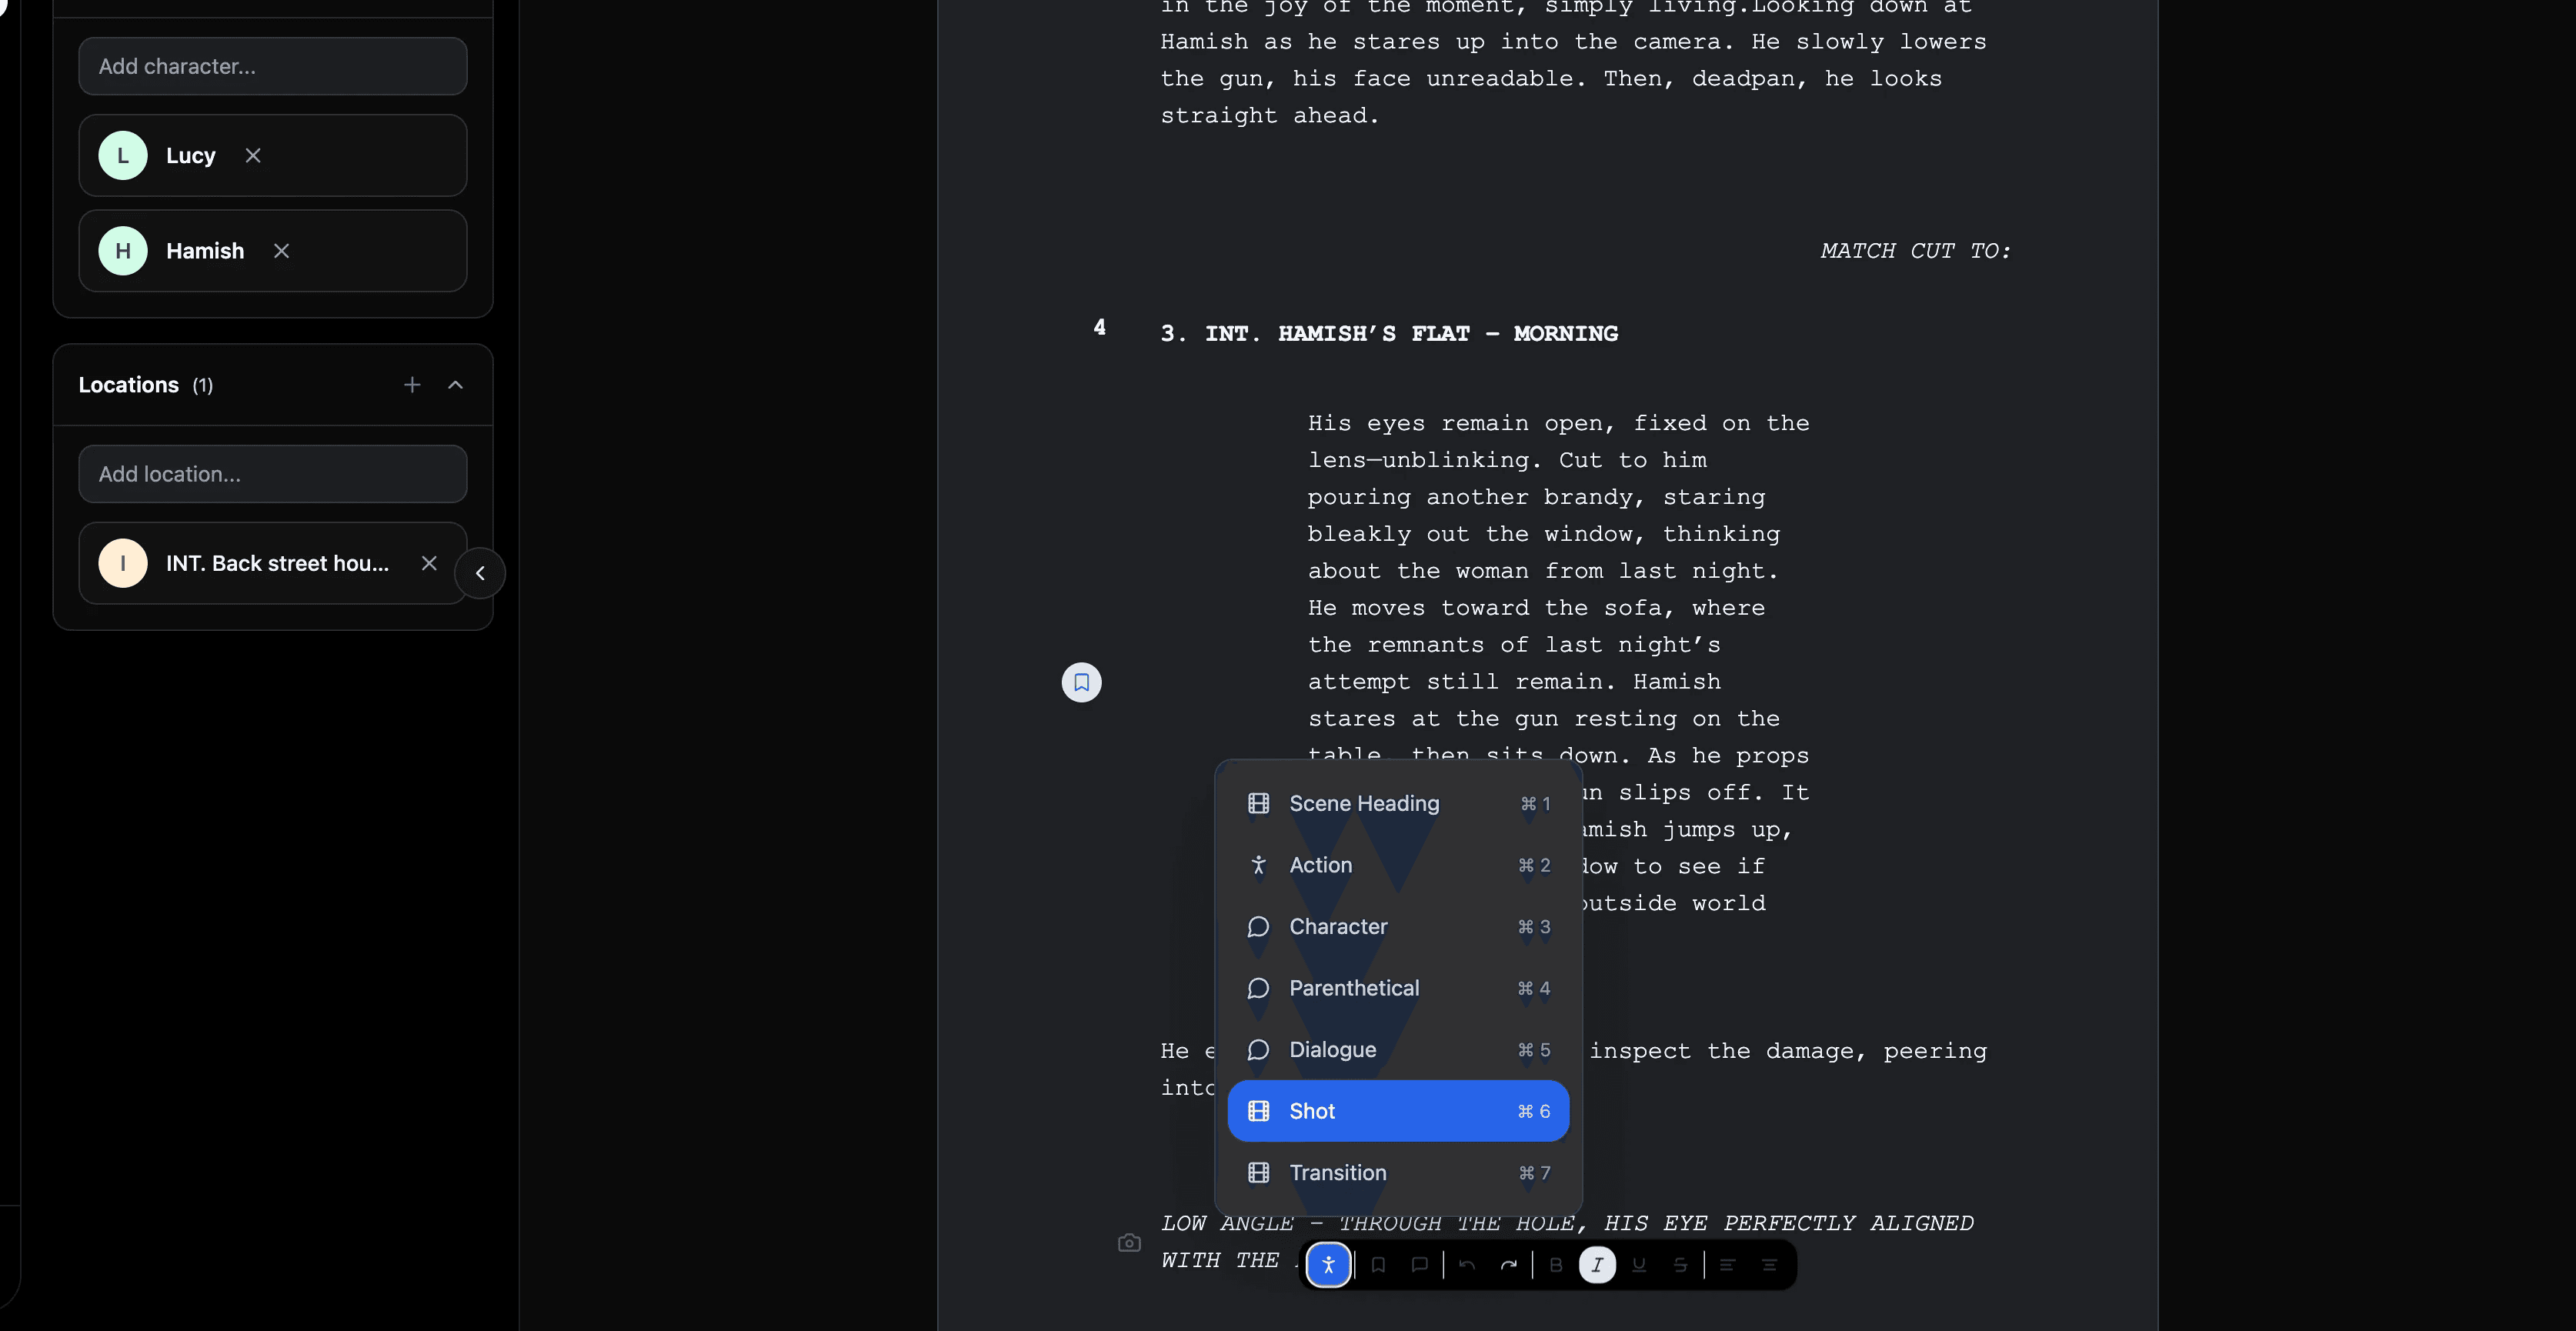The height and width of the screenshot is (1331, 2576).
Task: Add a new location with plus icon
Action: (x=412, y=385)
